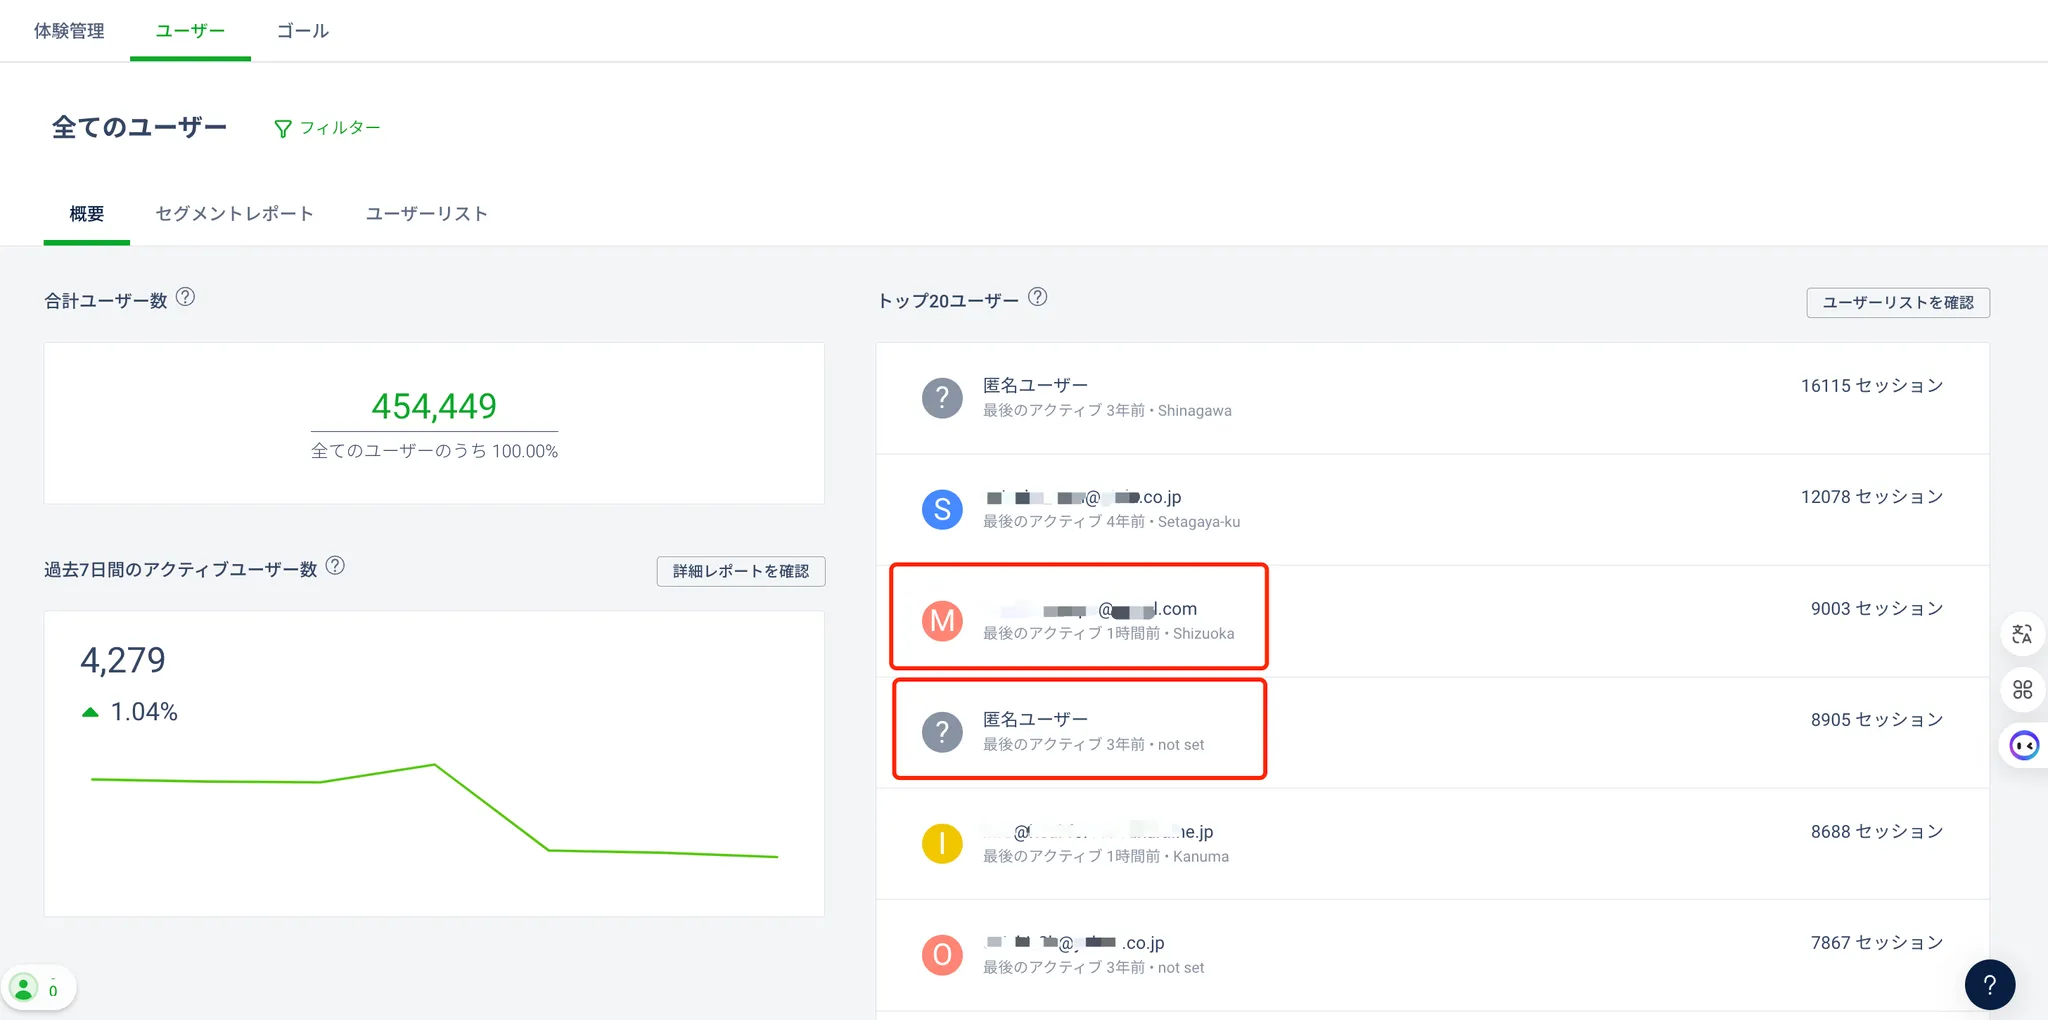Click the 454,449 total users number
The width and height of the screenshot is (2048, 1020).
pos(434,406)
